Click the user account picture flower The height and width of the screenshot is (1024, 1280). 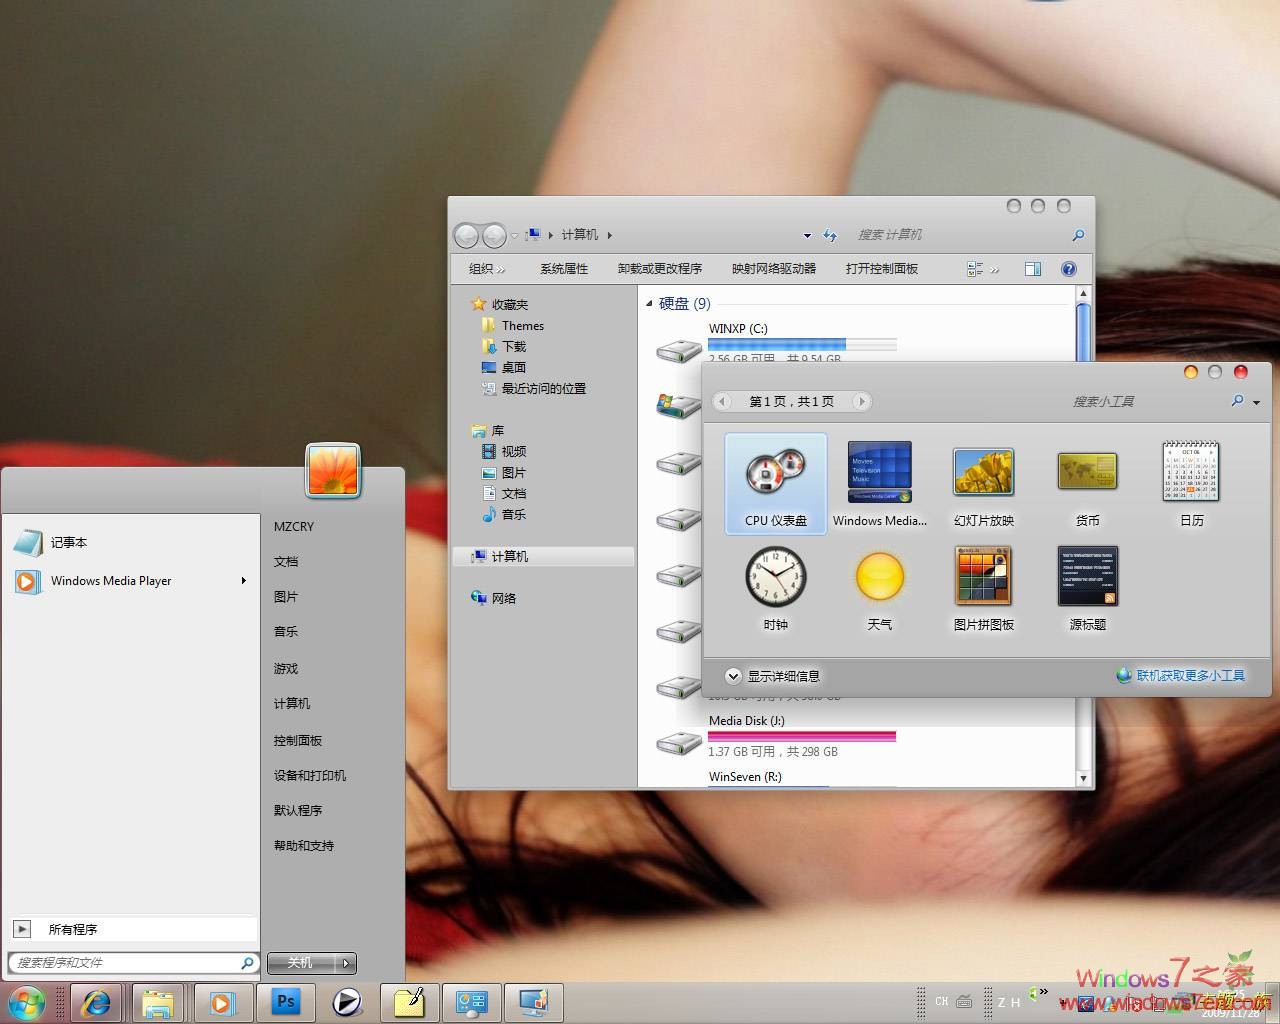click(334, 470)
